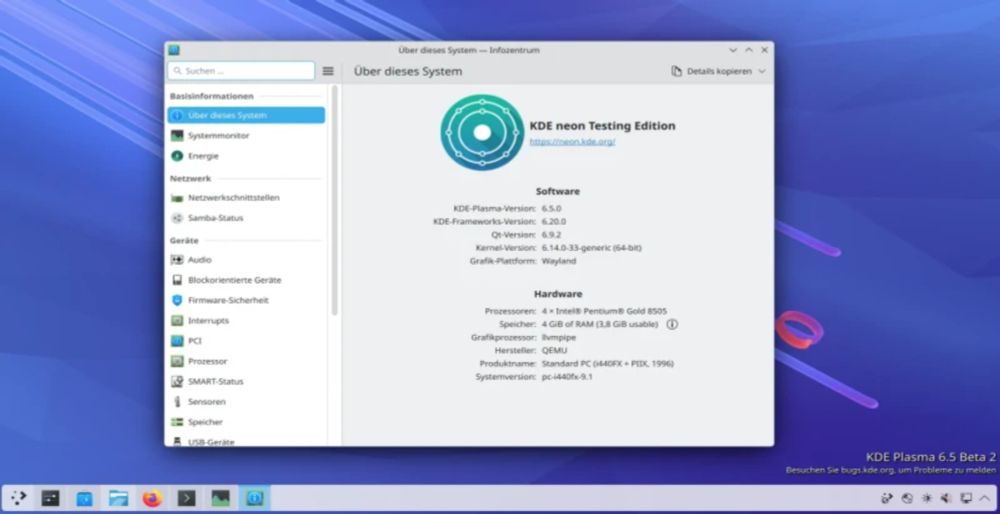Open the hamburger menu beside search
The width and height of the screenshot is (1000, 514).
328,71
